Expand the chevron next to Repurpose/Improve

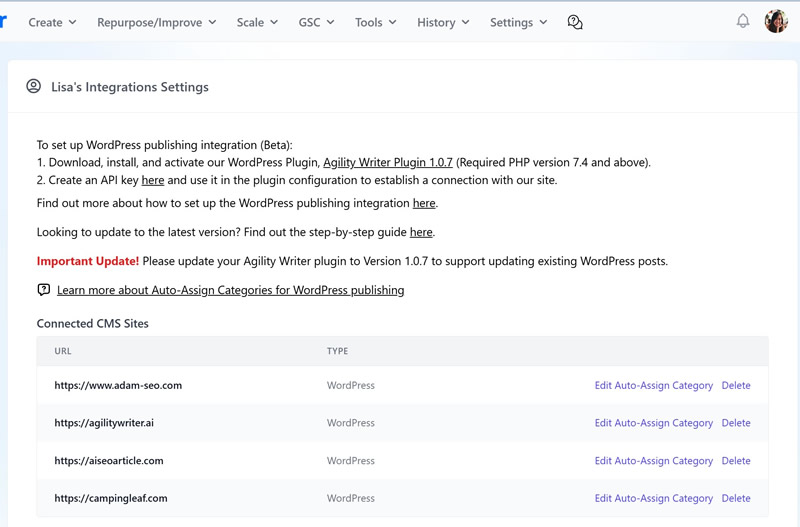212,22
